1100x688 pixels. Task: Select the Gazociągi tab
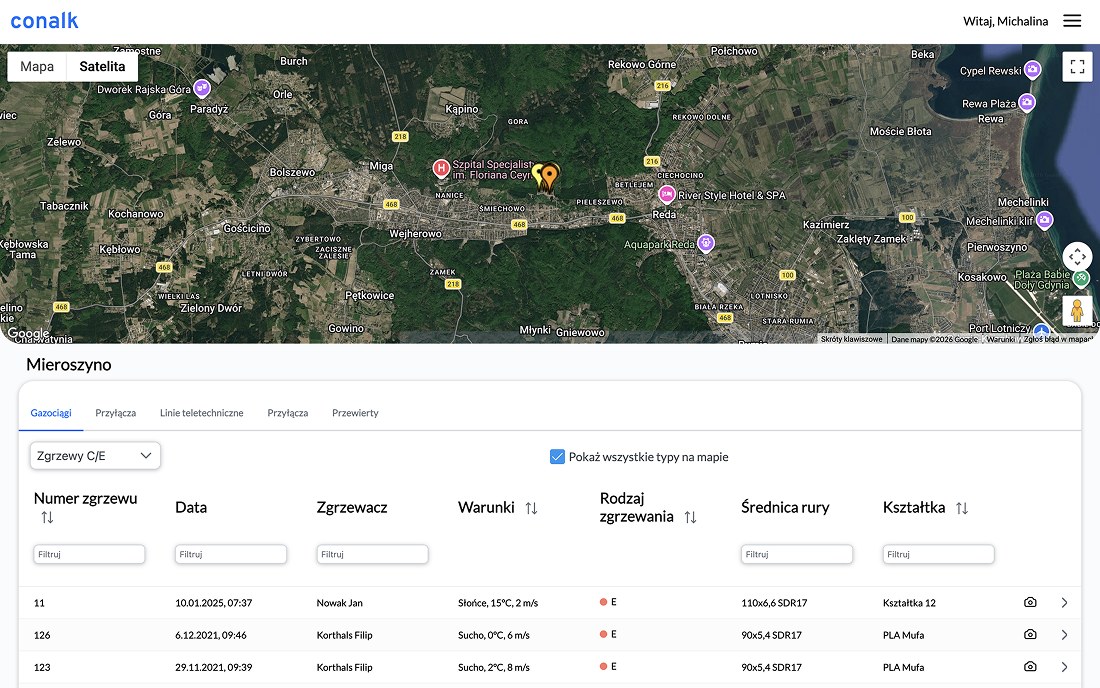[x=51, y=413]
